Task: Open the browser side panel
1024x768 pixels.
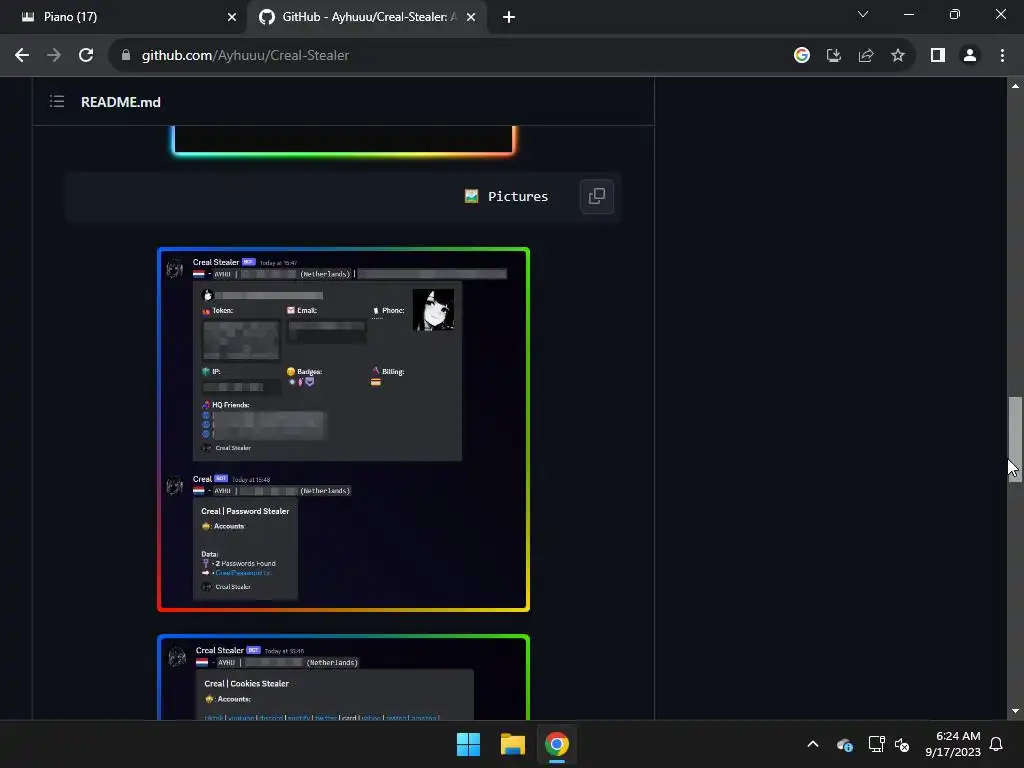Action: pyautogui.click(x=938, y=56)
